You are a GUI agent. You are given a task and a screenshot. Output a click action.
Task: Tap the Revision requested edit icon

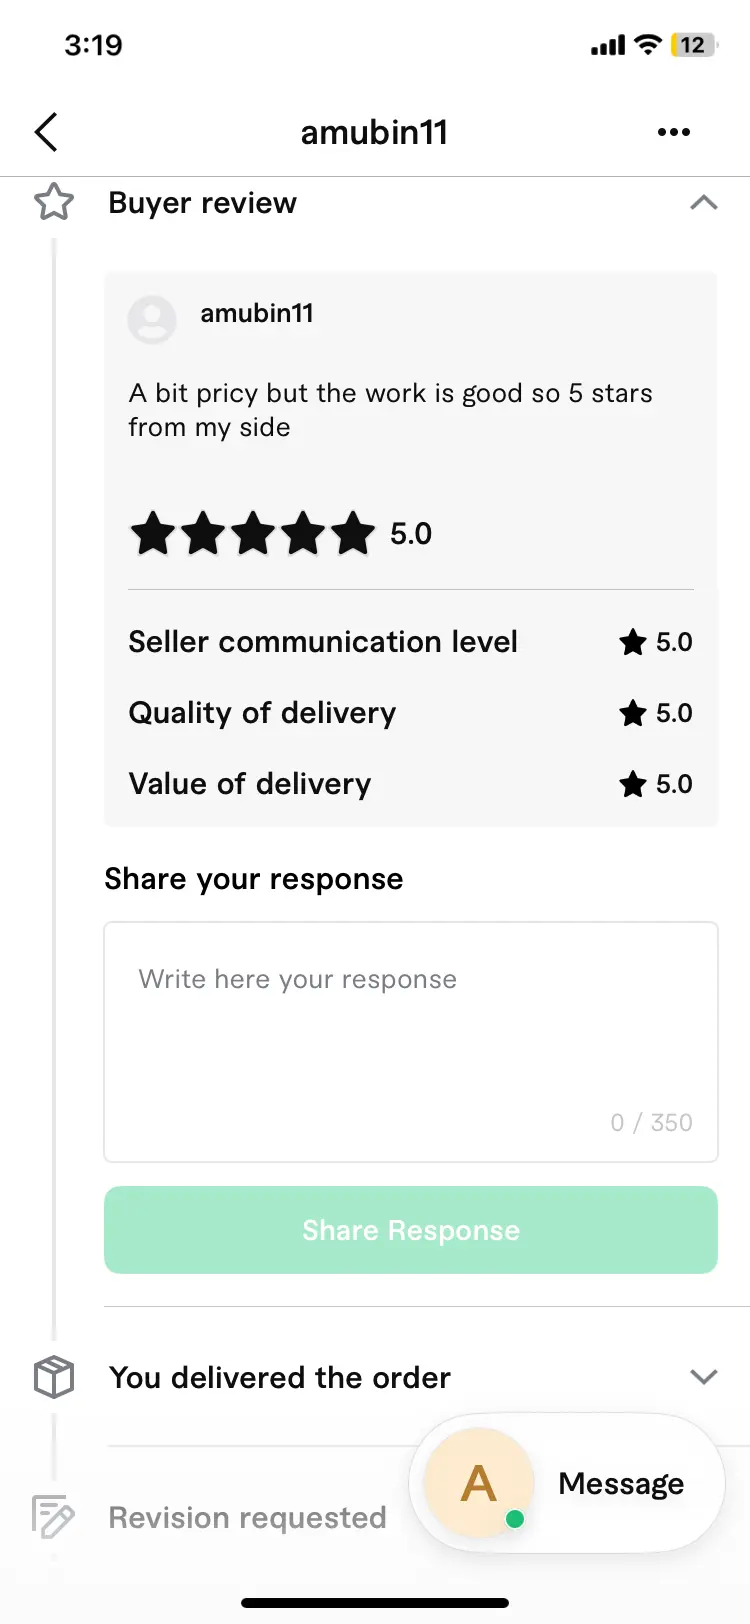(53, 1517)
